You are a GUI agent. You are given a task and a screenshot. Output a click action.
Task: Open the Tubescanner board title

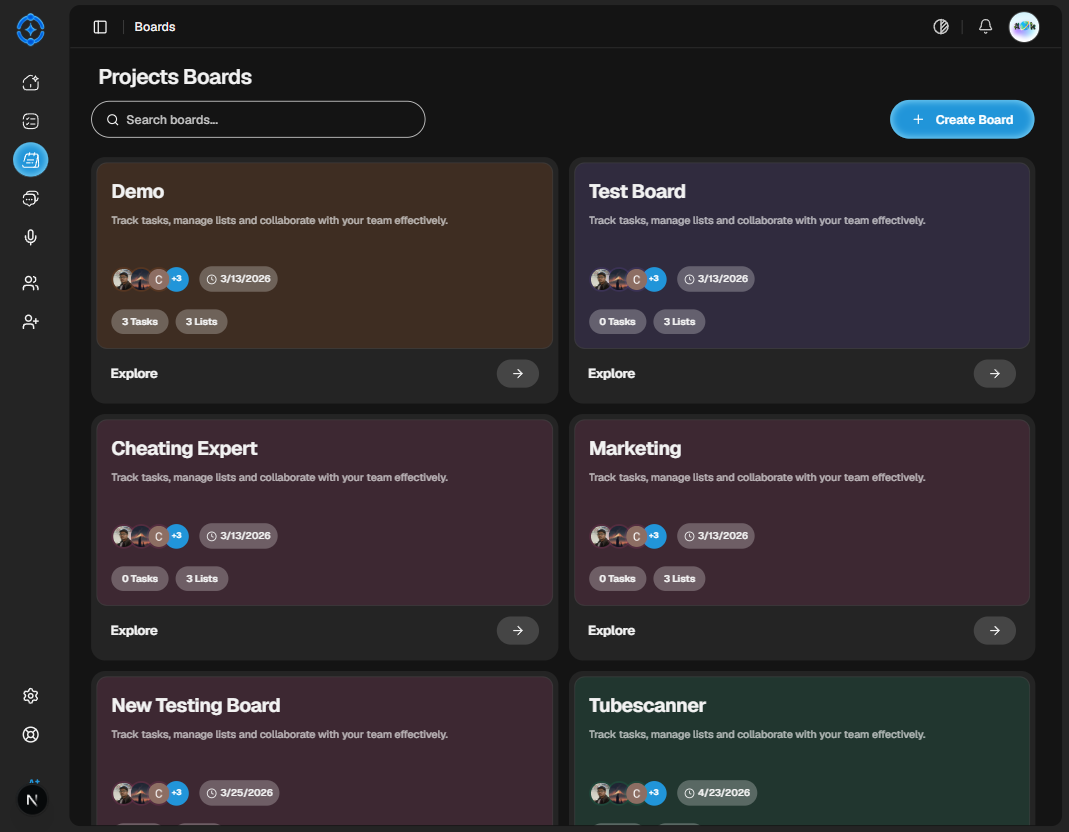click(x=647, y=706)
